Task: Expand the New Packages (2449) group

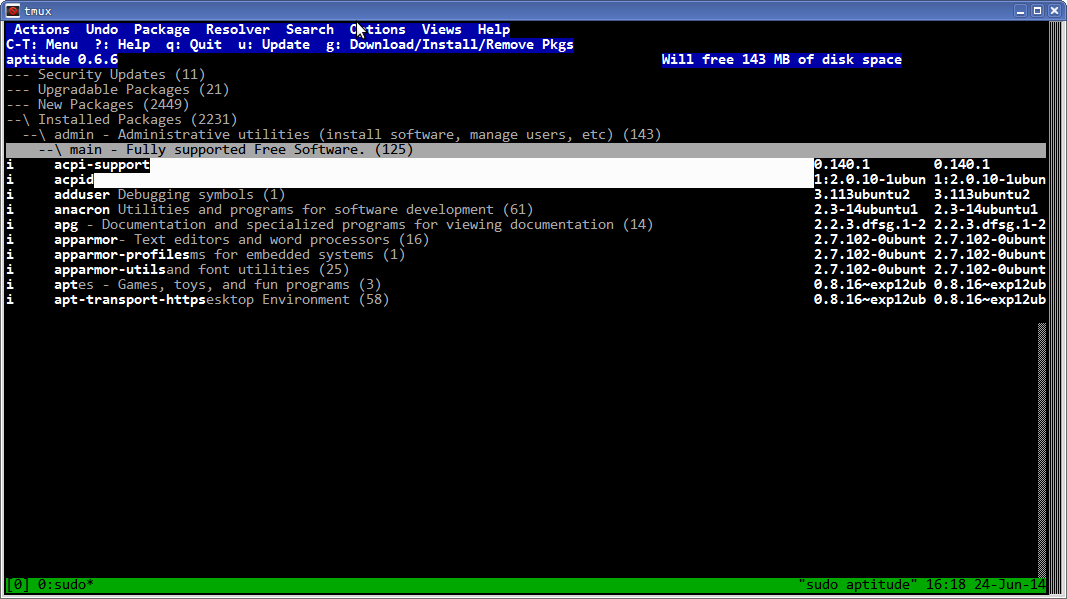Action: click(x=97, y=104)
